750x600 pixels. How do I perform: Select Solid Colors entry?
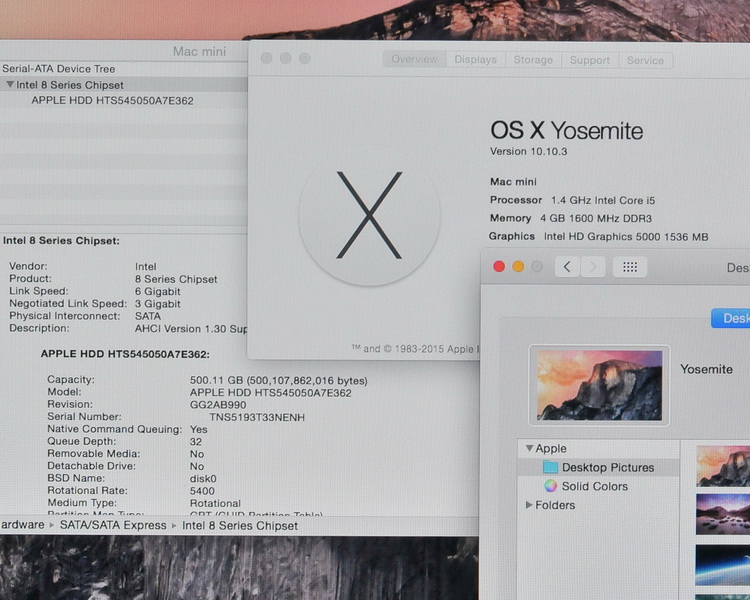pos(595,486)
